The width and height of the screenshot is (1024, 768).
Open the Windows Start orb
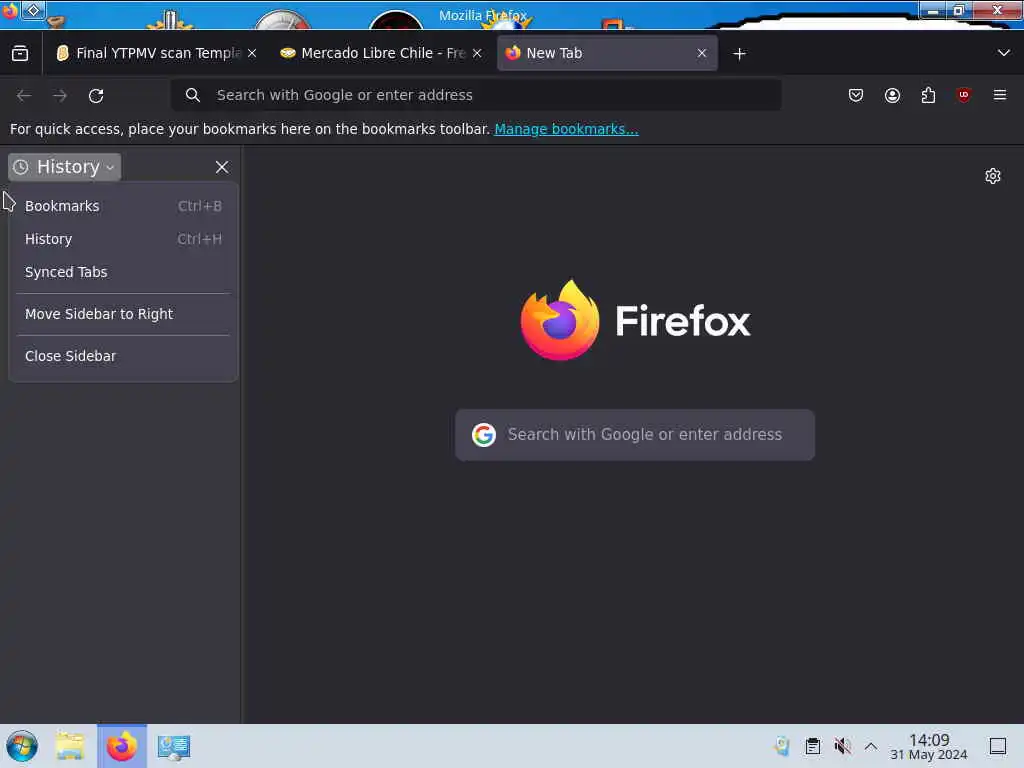click(22, 746)
